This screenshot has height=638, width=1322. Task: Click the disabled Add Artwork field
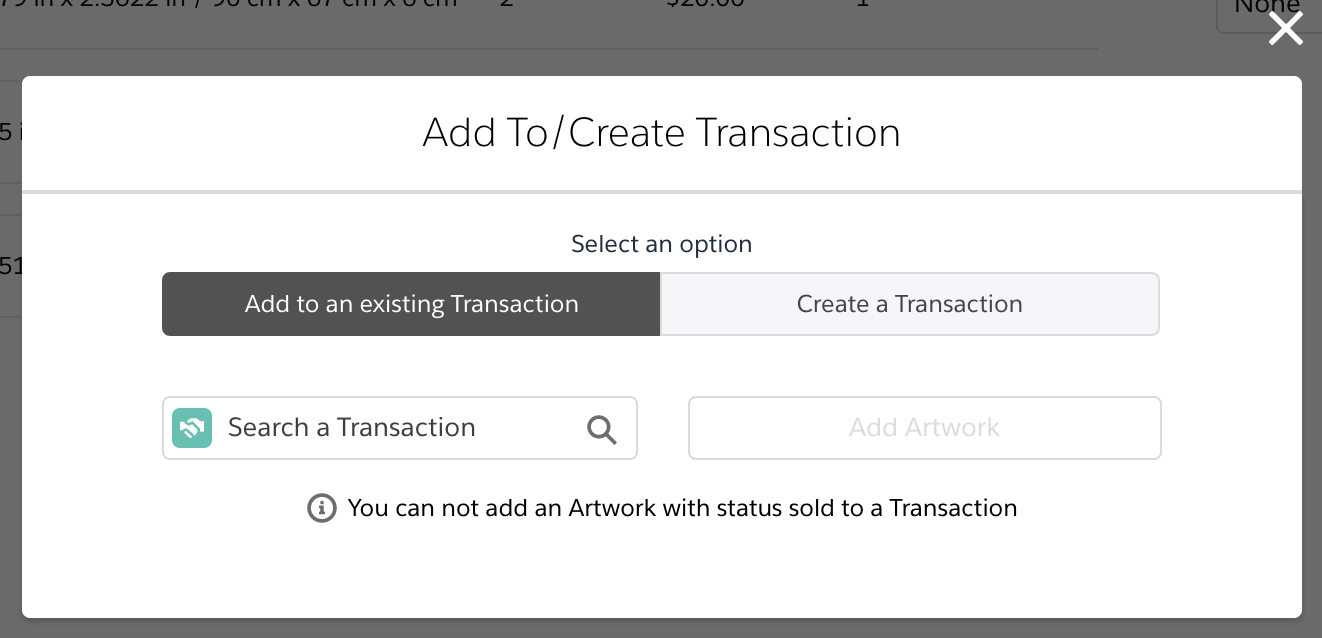point(923,427)
